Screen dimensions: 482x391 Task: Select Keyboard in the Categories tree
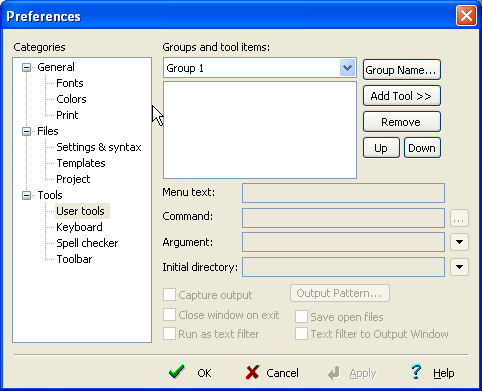[79, 227]
